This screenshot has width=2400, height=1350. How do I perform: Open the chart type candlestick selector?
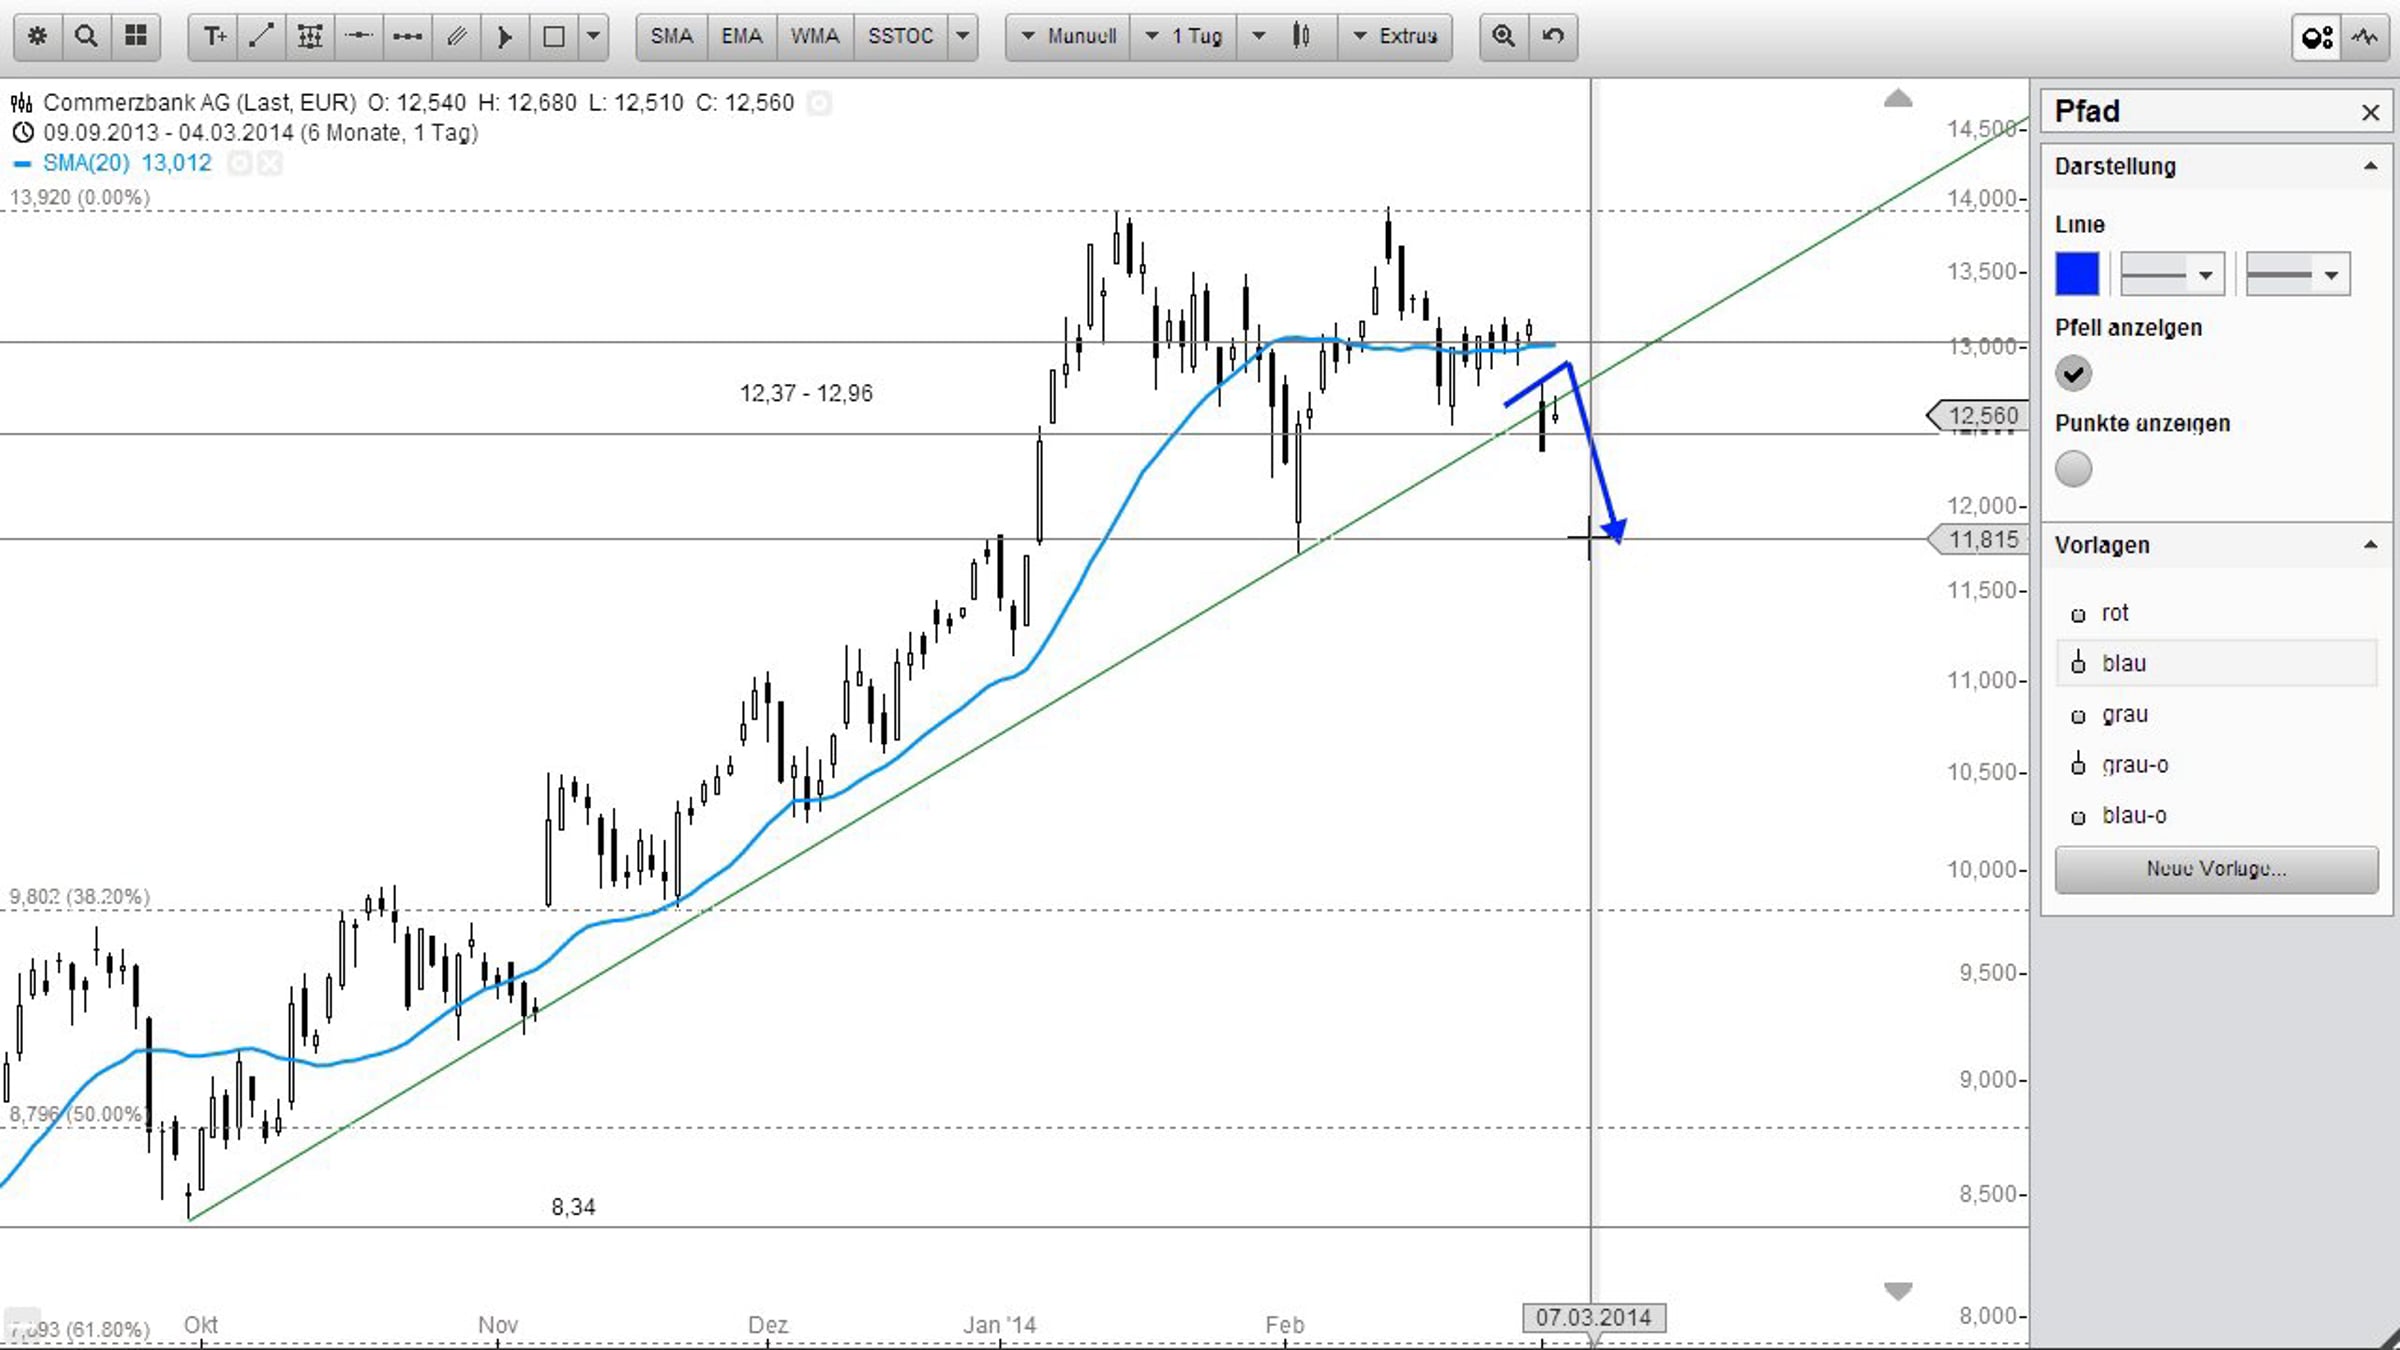1301,36
